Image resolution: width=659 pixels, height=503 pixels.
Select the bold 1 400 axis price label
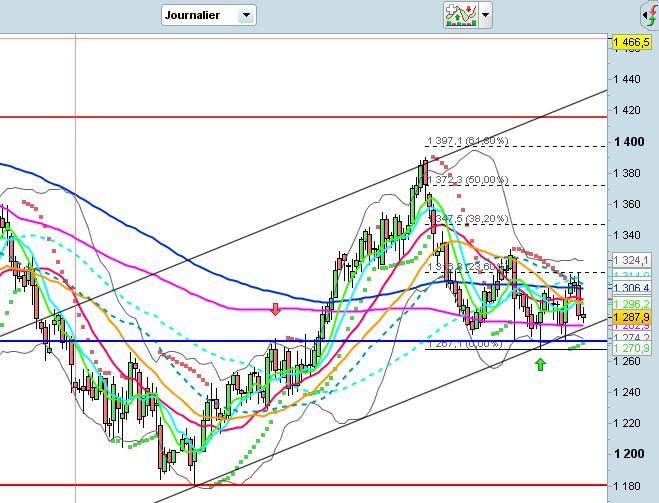click(x=629, y=142)
